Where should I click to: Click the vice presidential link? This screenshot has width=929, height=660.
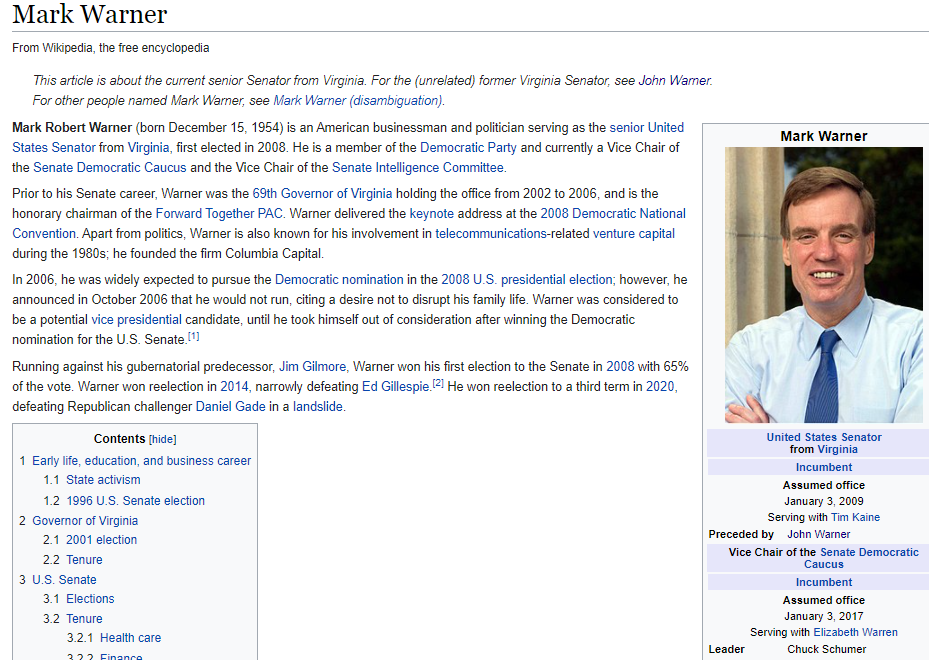[136, 320]
